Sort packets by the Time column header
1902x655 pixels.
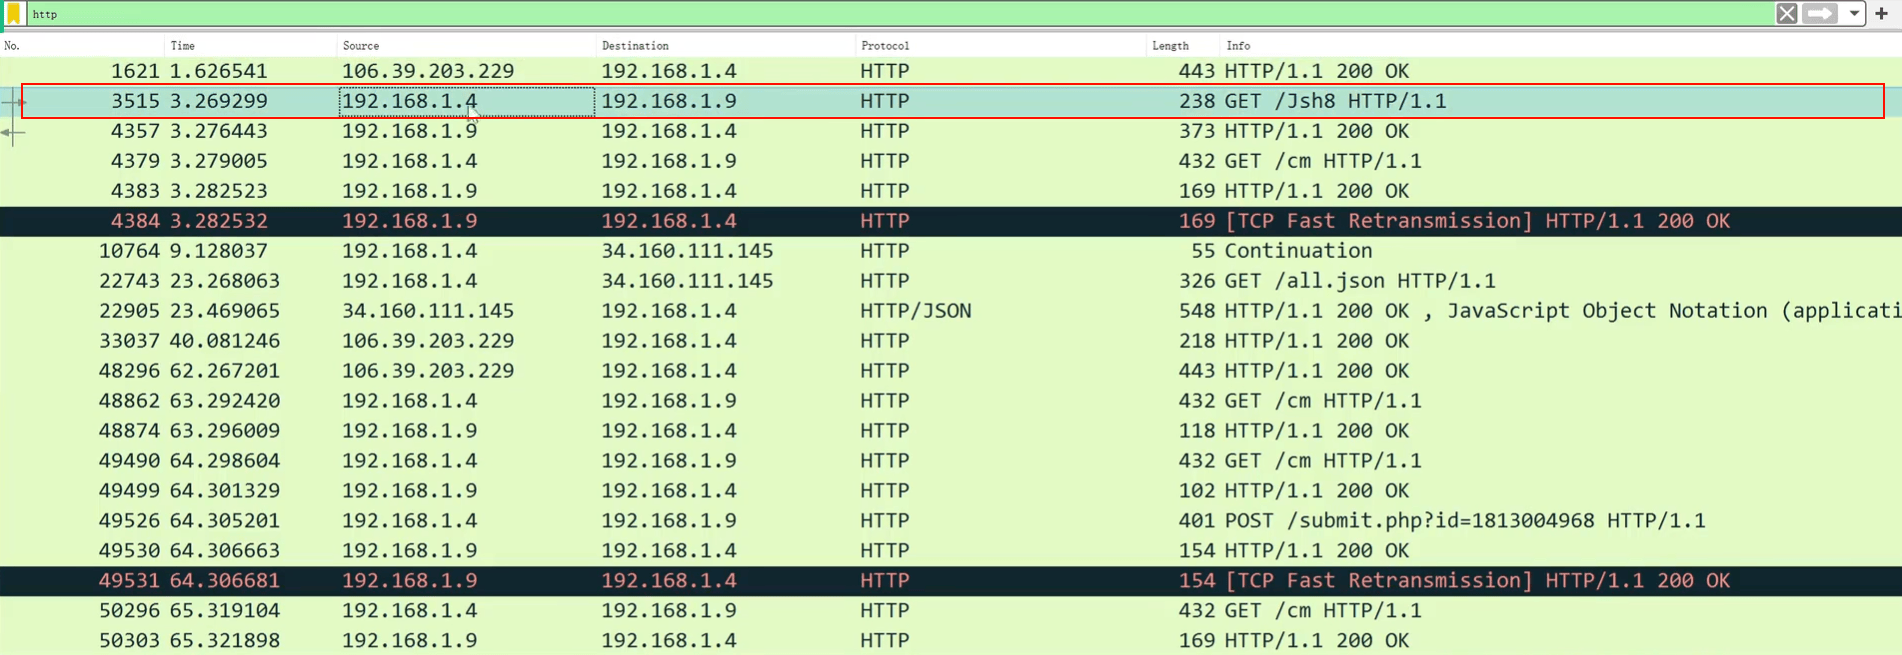250,46
